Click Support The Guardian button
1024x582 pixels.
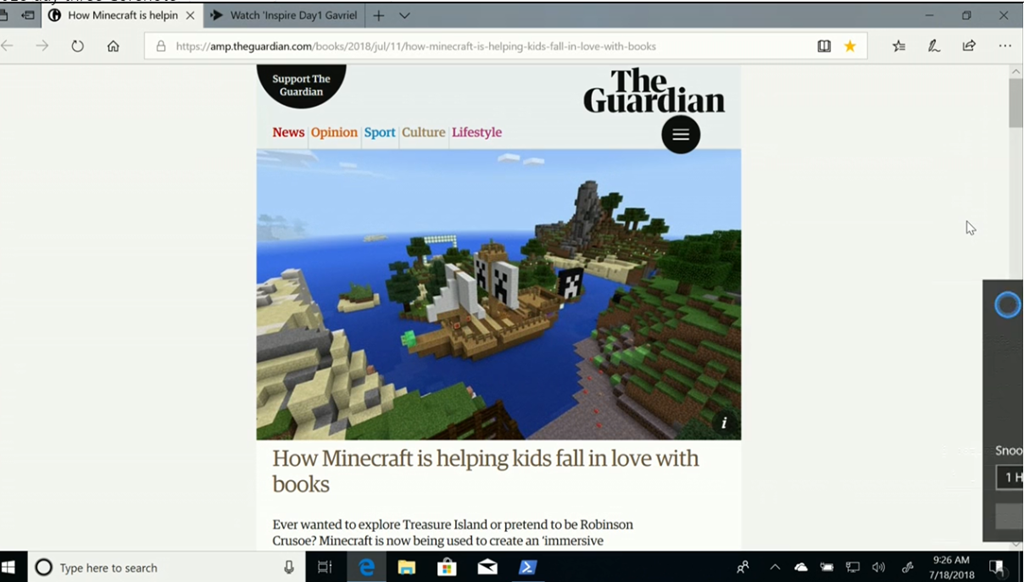(x=301, y=86)
